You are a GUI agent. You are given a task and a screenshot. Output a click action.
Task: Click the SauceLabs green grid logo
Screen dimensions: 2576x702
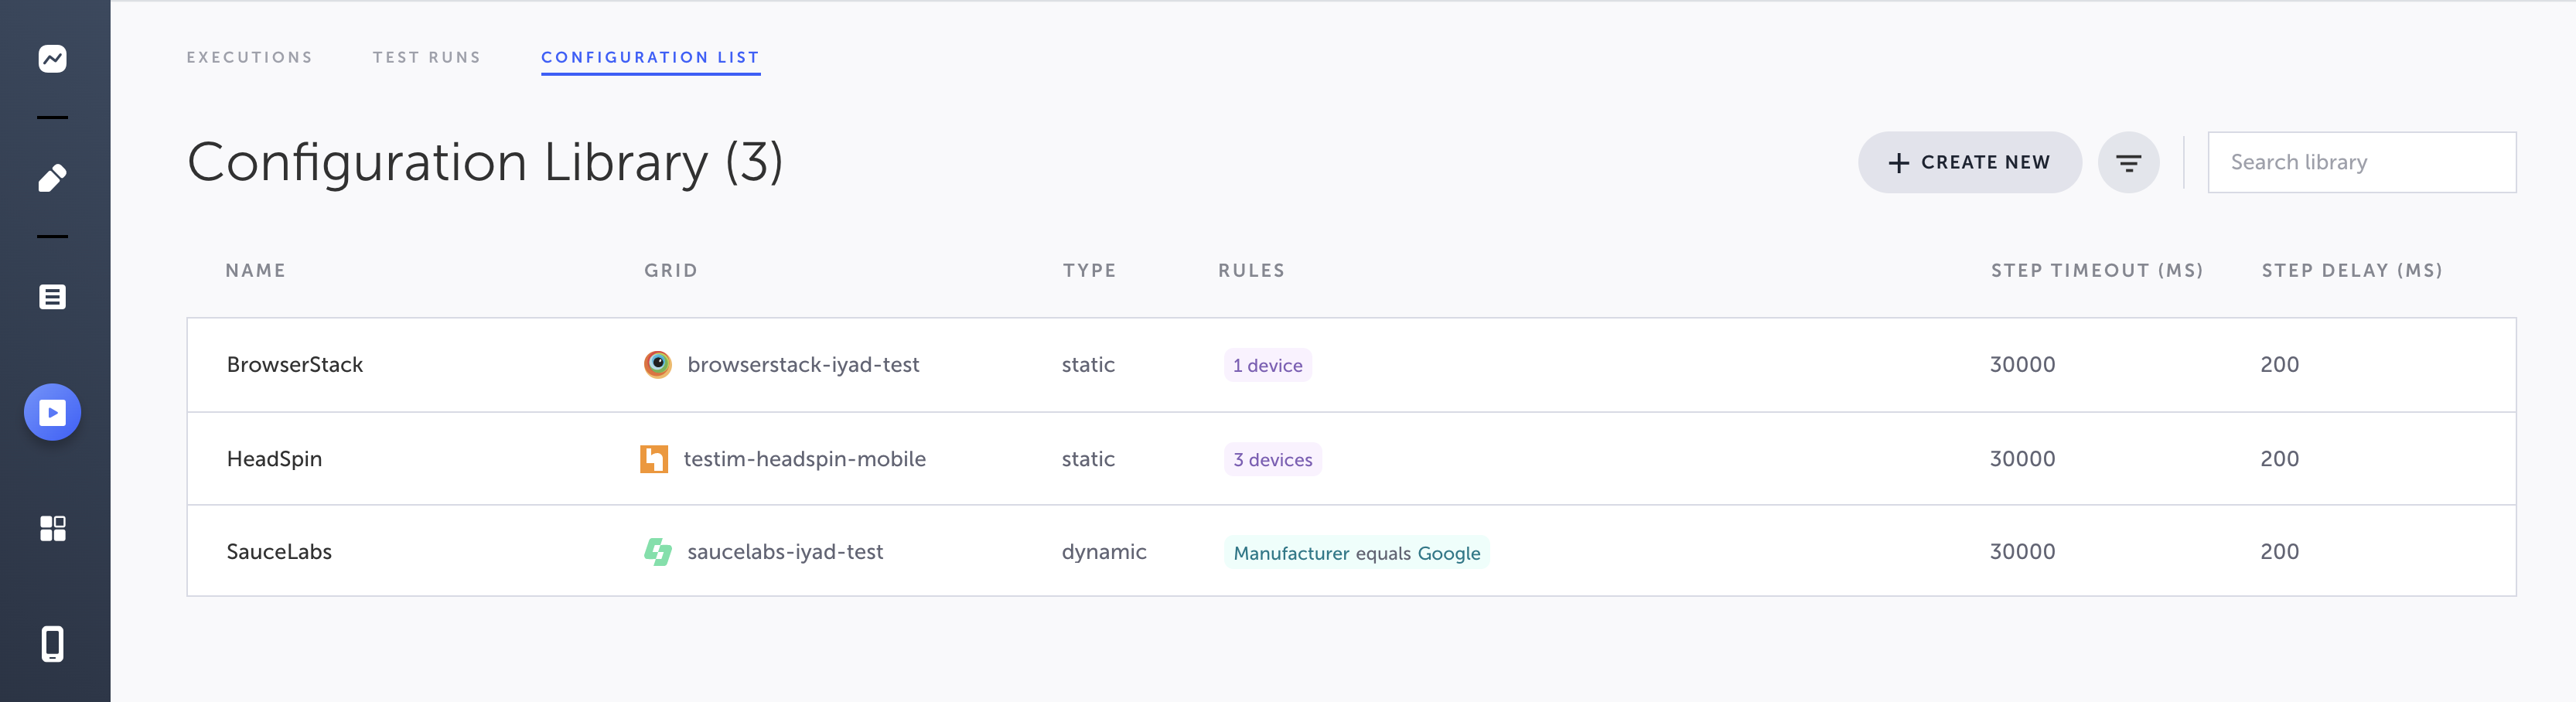tap(657, 552)
